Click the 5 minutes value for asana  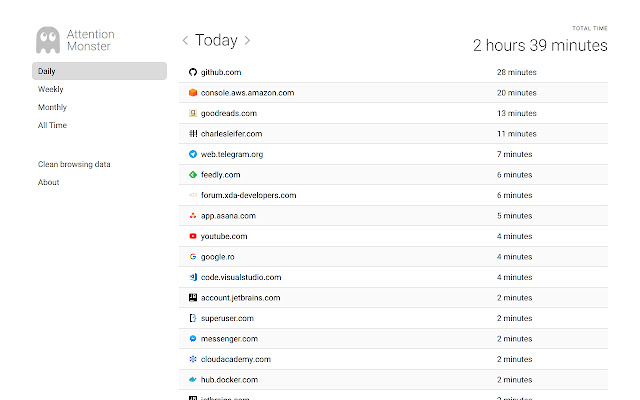click(x=515, y=216)
